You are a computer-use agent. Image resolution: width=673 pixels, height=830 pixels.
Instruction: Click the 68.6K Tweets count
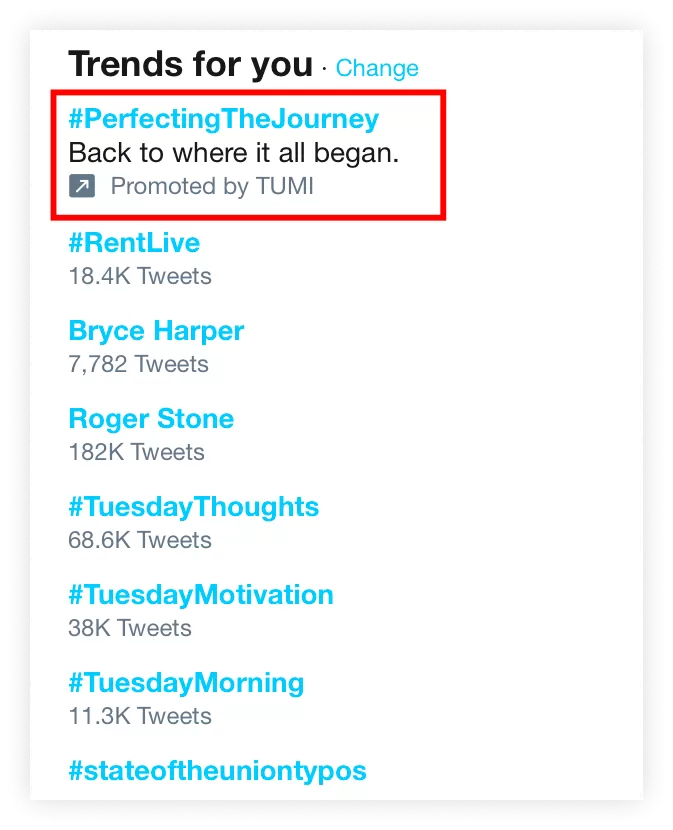[x=140, y=540]
